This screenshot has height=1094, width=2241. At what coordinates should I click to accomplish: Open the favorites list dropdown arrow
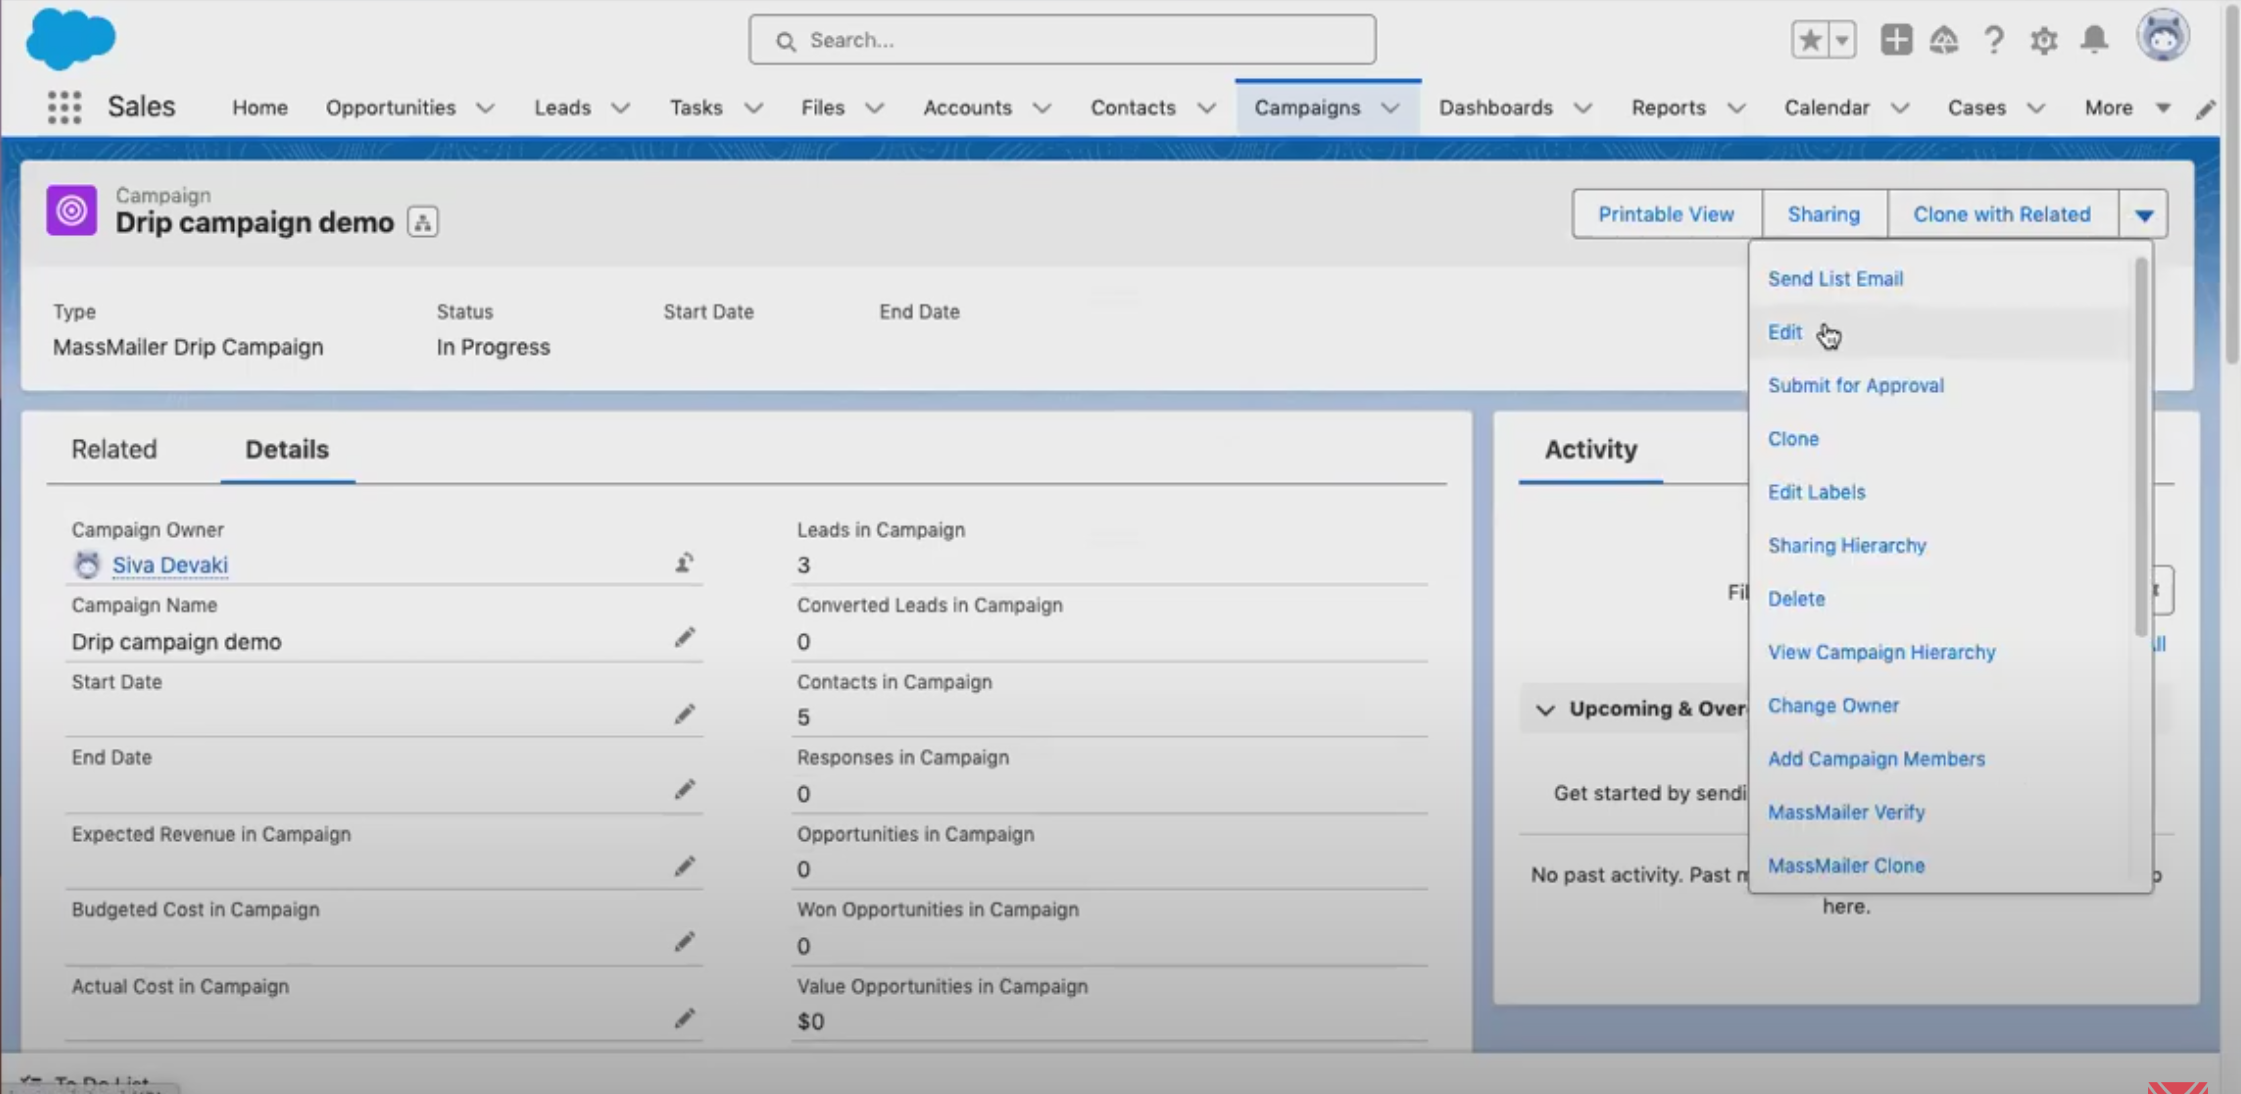tap(1842, 40)
